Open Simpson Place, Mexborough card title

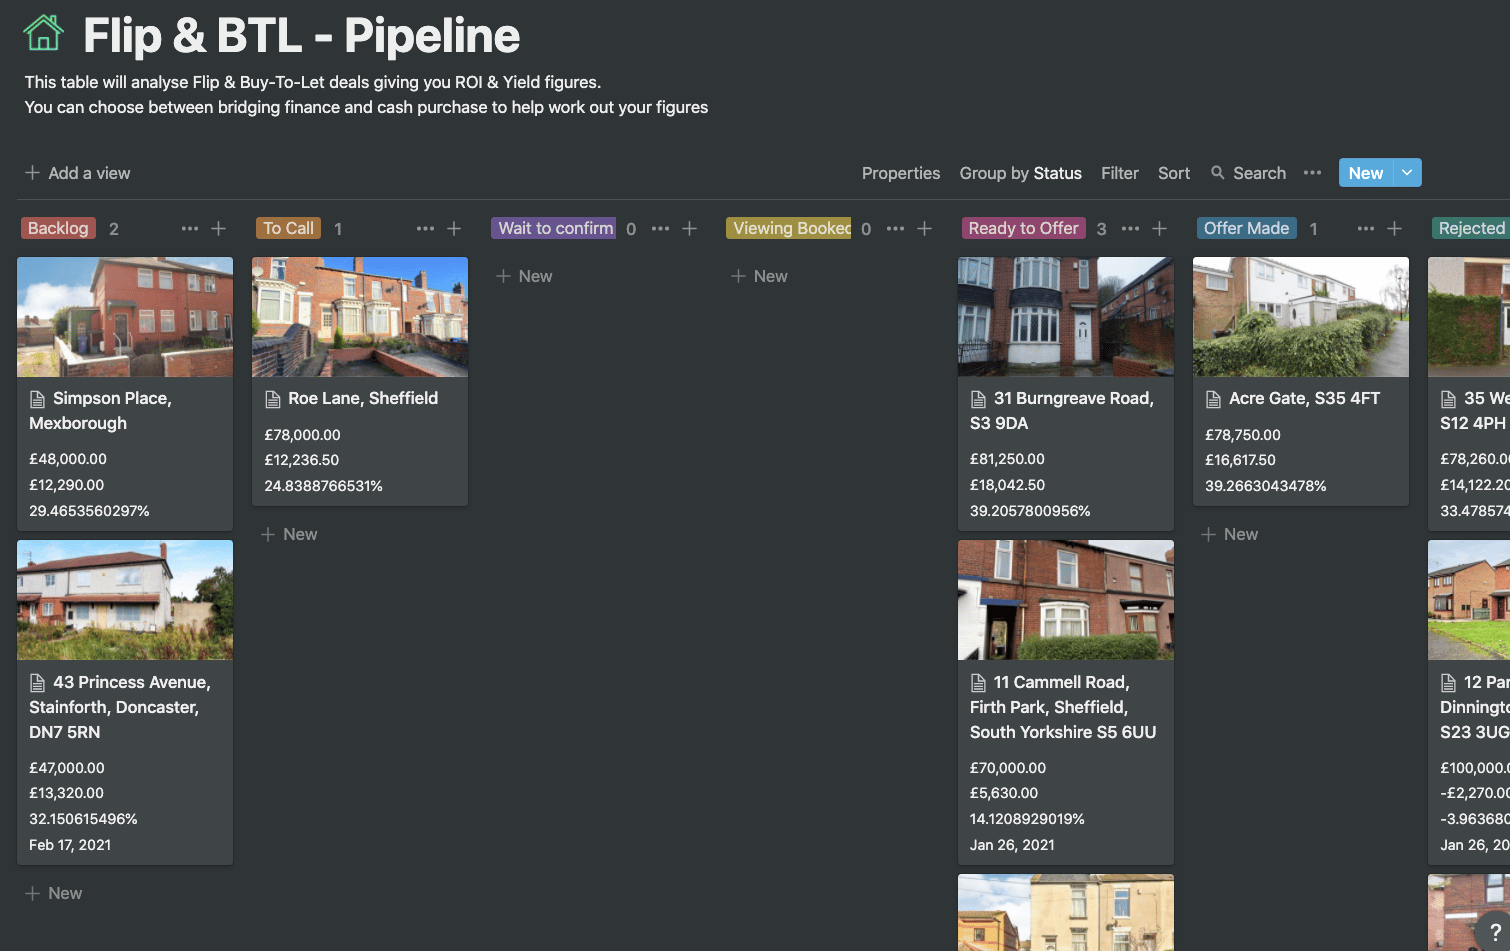[101, 411]
